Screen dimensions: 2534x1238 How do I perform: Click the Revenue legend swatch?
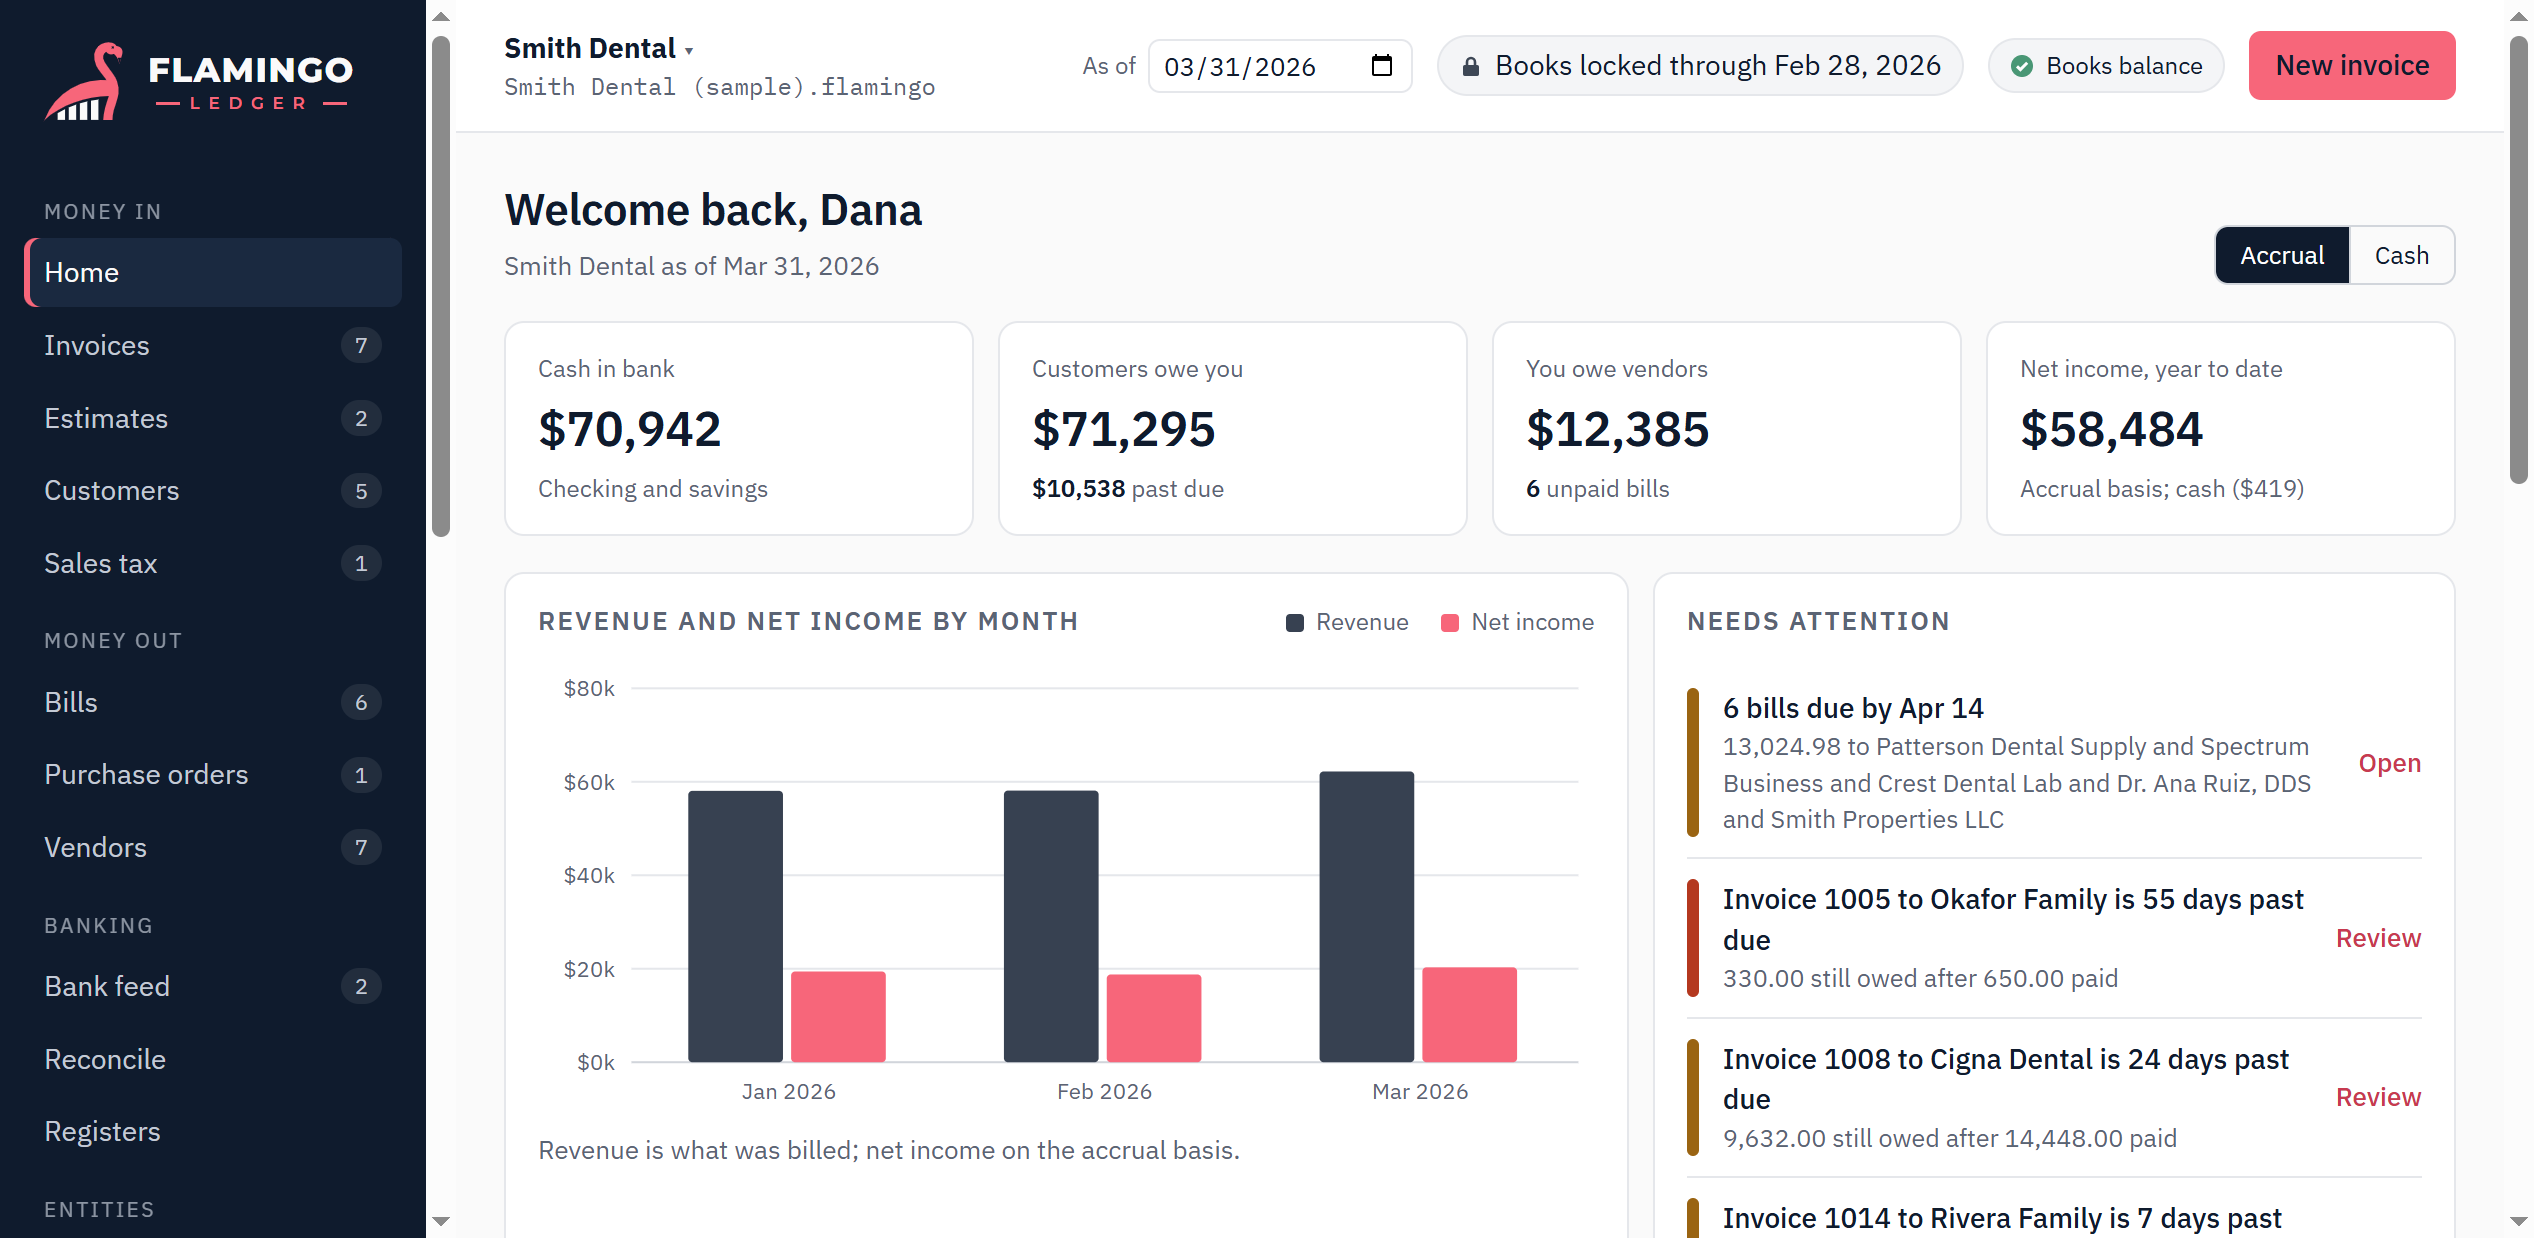[1294, 623]
